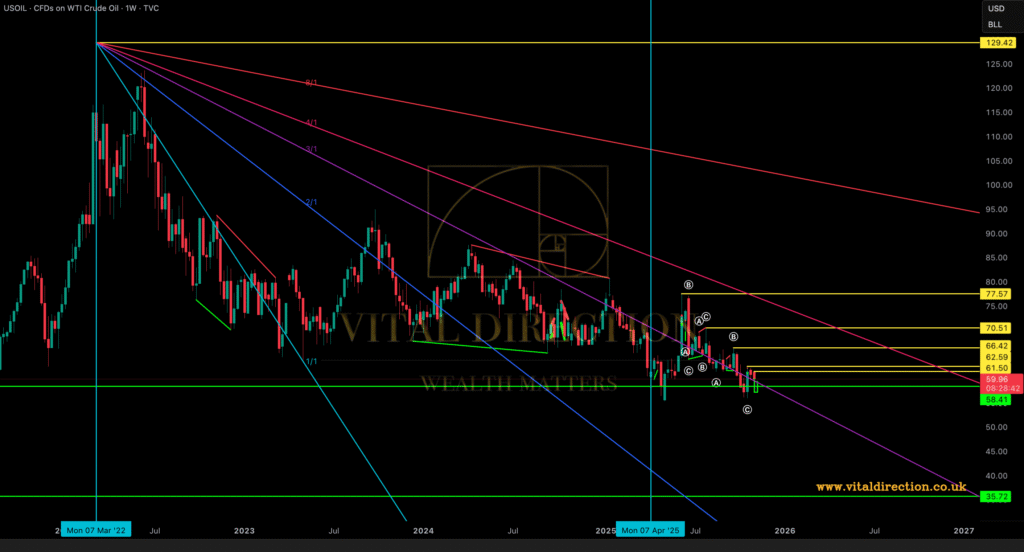Click the Mon 07 Mar '22 date marker

pos(97,529)
